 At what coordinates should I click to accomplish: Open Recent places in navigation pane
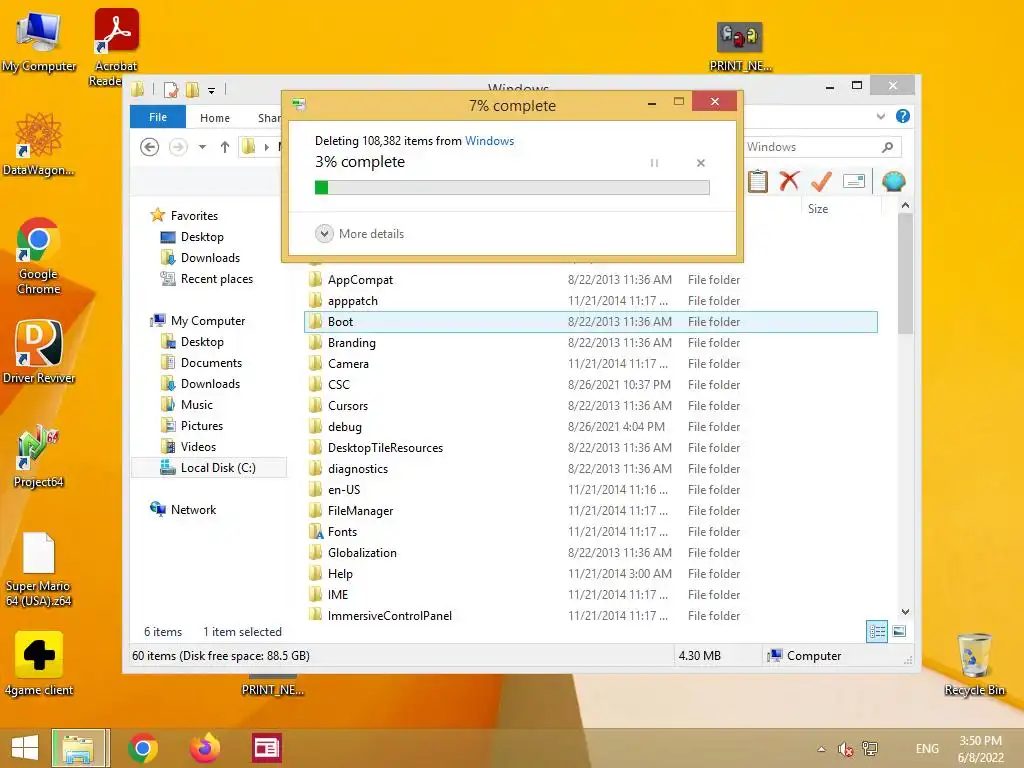coord(216,279)
